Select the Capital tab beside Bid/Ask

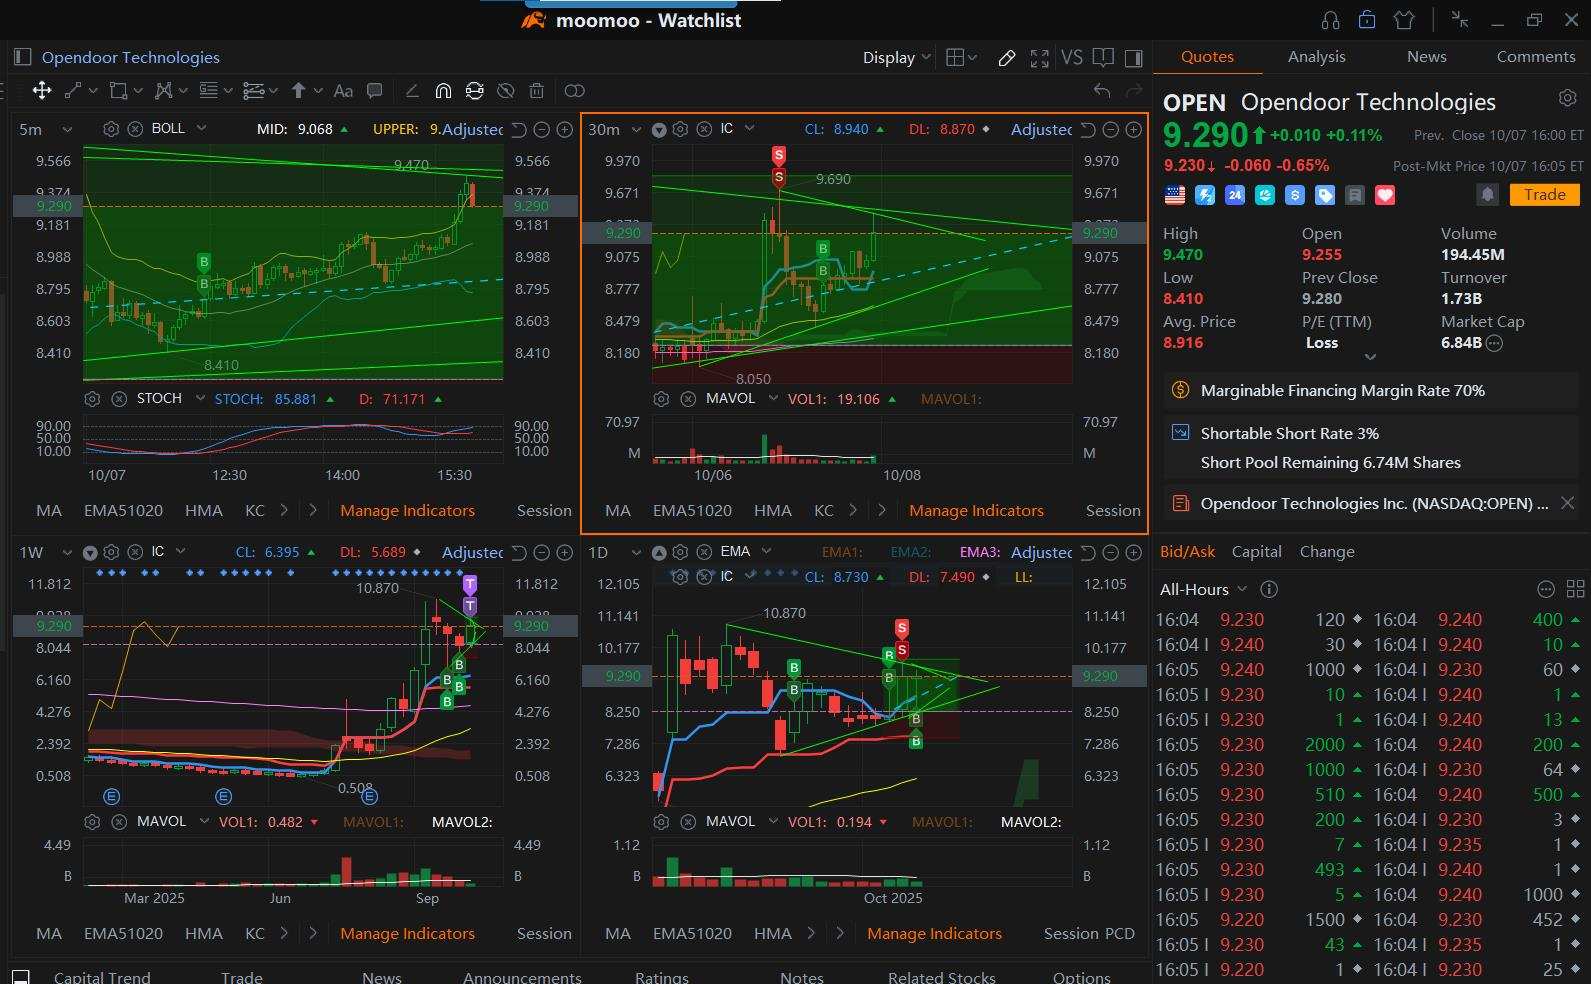[x=1256, y=551]
